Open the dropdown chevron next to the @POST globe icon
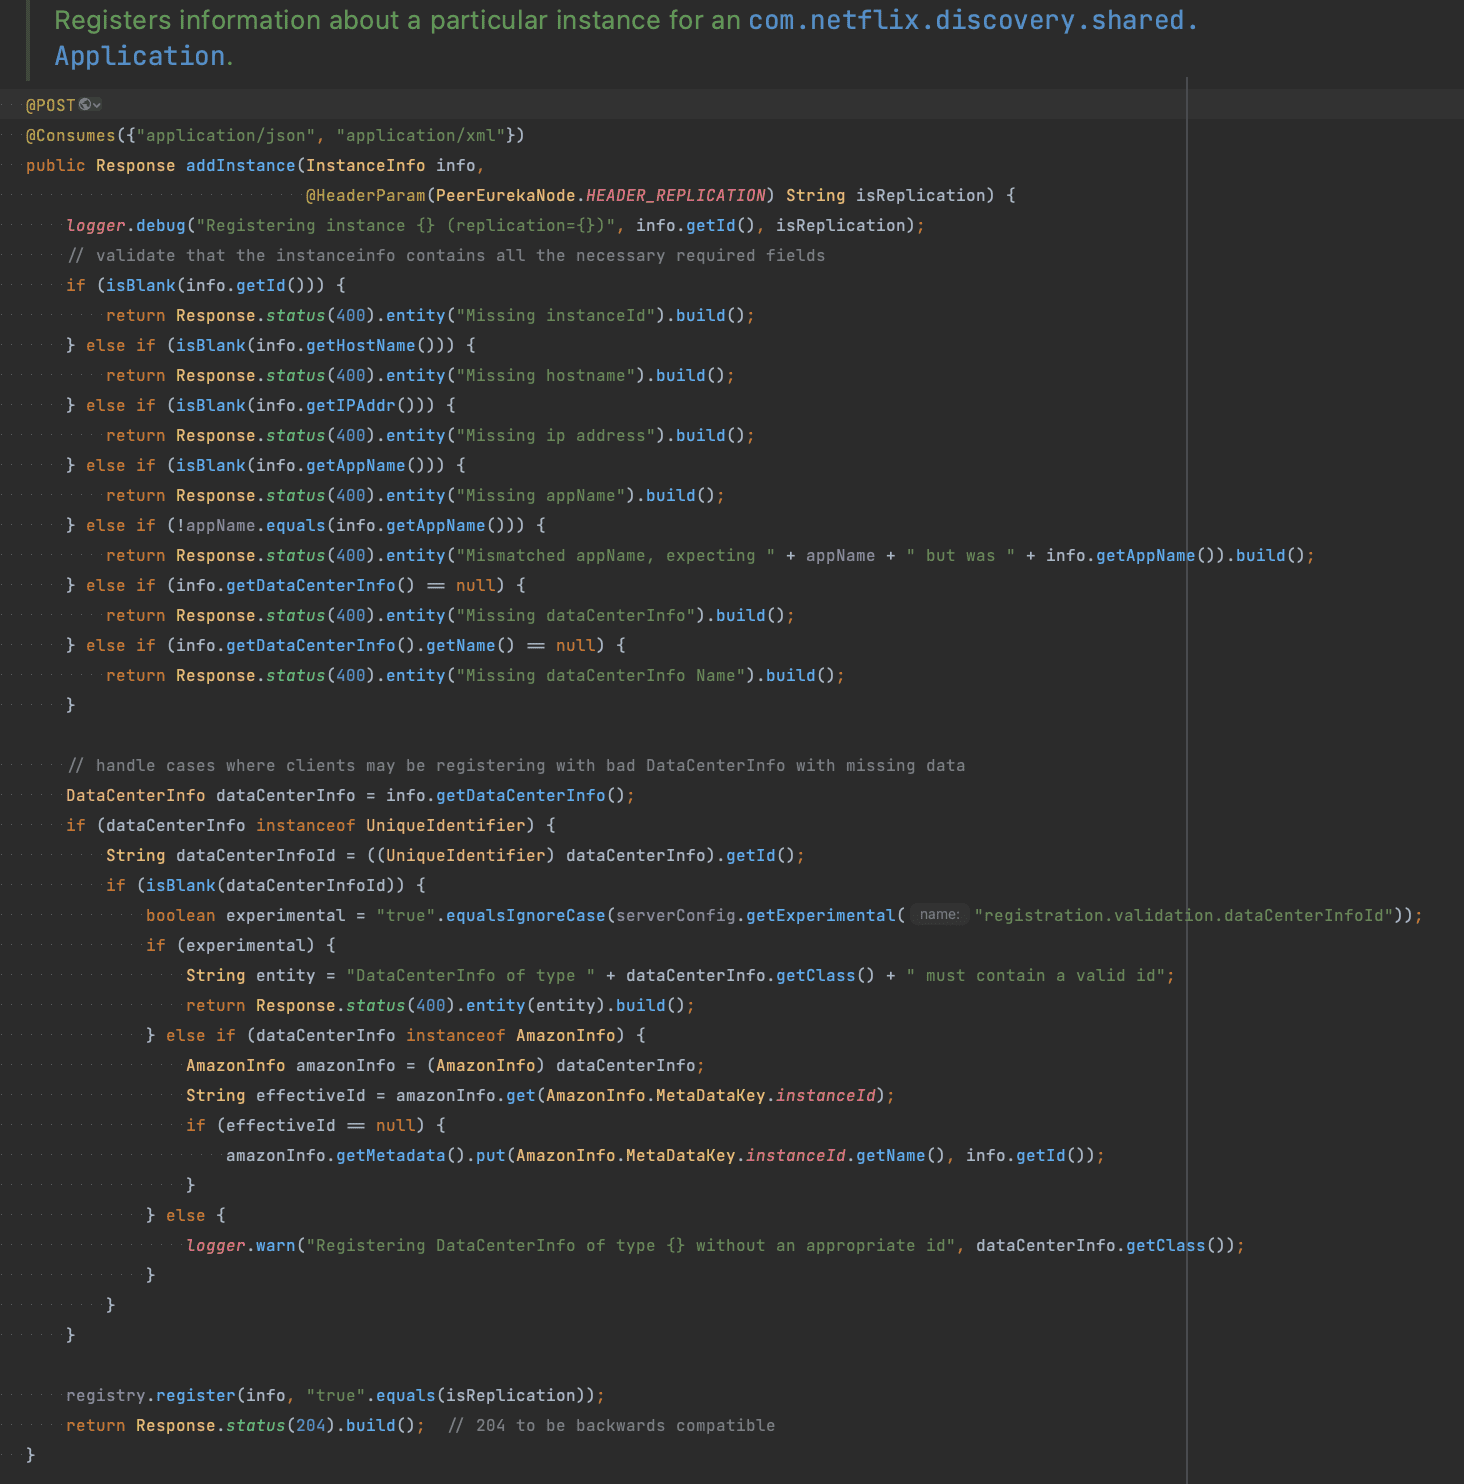This screenshot has height=1484, width=1464. (x=97, y=105)
